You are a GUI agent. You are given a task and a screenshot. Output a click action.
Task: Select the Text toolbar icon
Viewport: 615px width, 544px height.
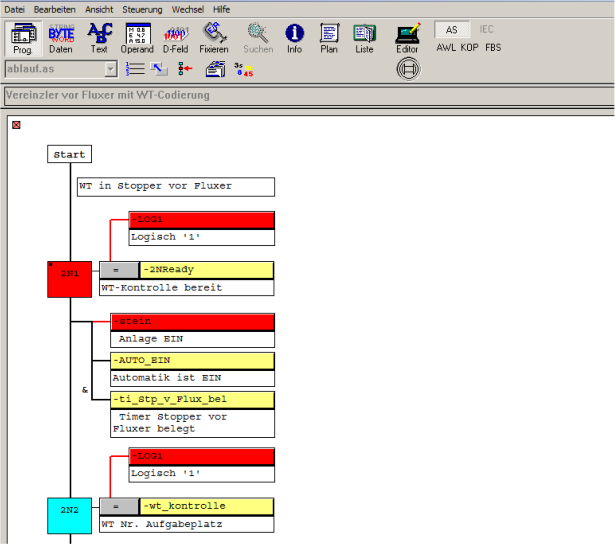point(99,38)
